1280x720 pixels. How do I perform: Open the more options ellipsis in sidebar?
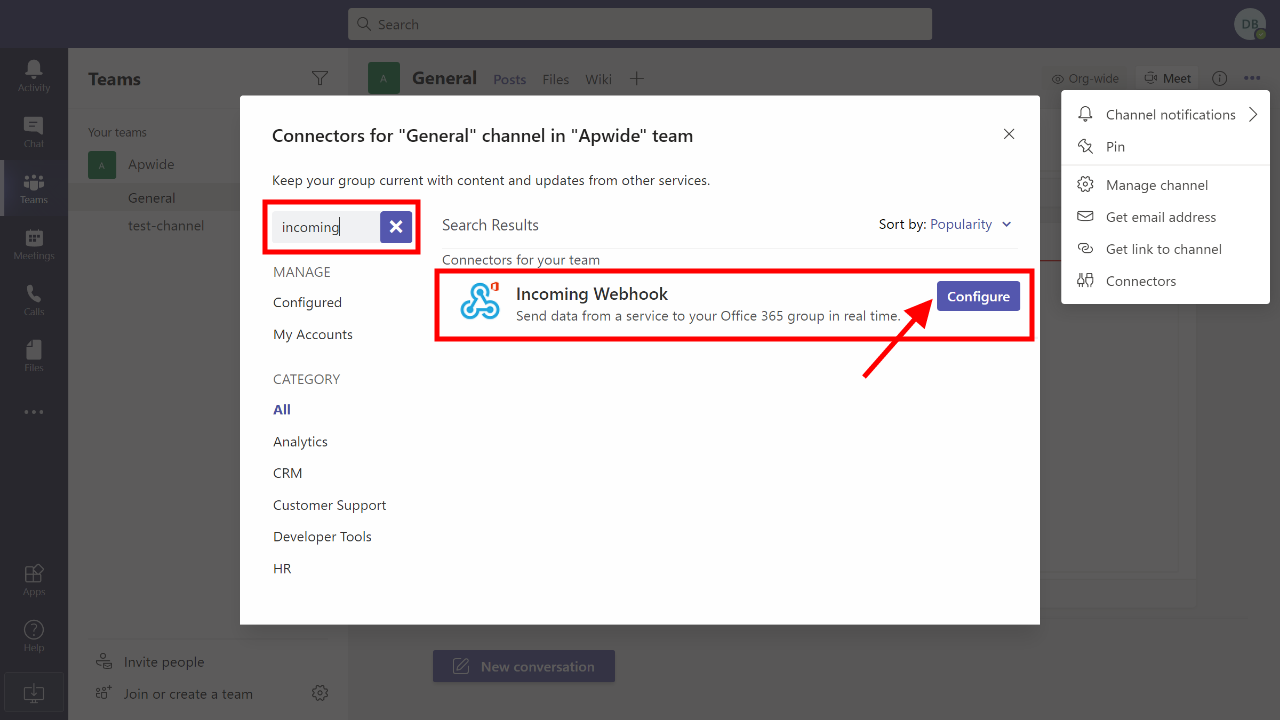click(33, 412)
